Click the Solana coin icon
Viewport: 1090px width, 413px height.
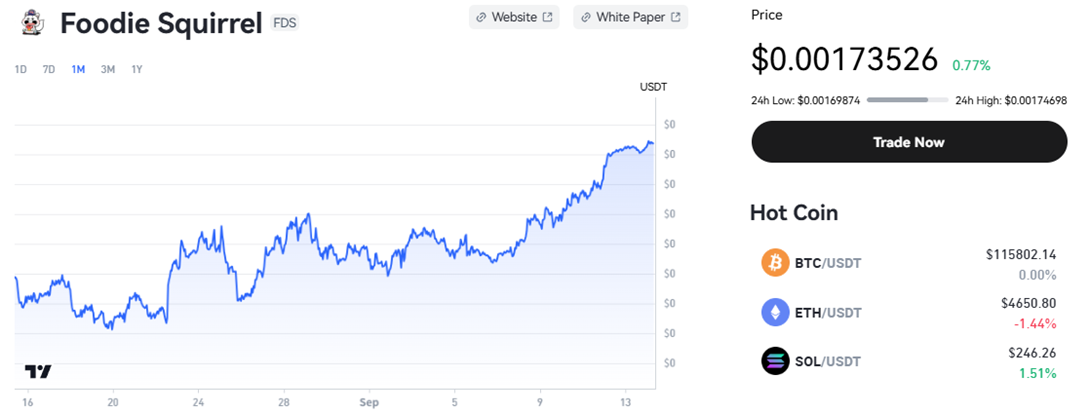coord(775,361)
